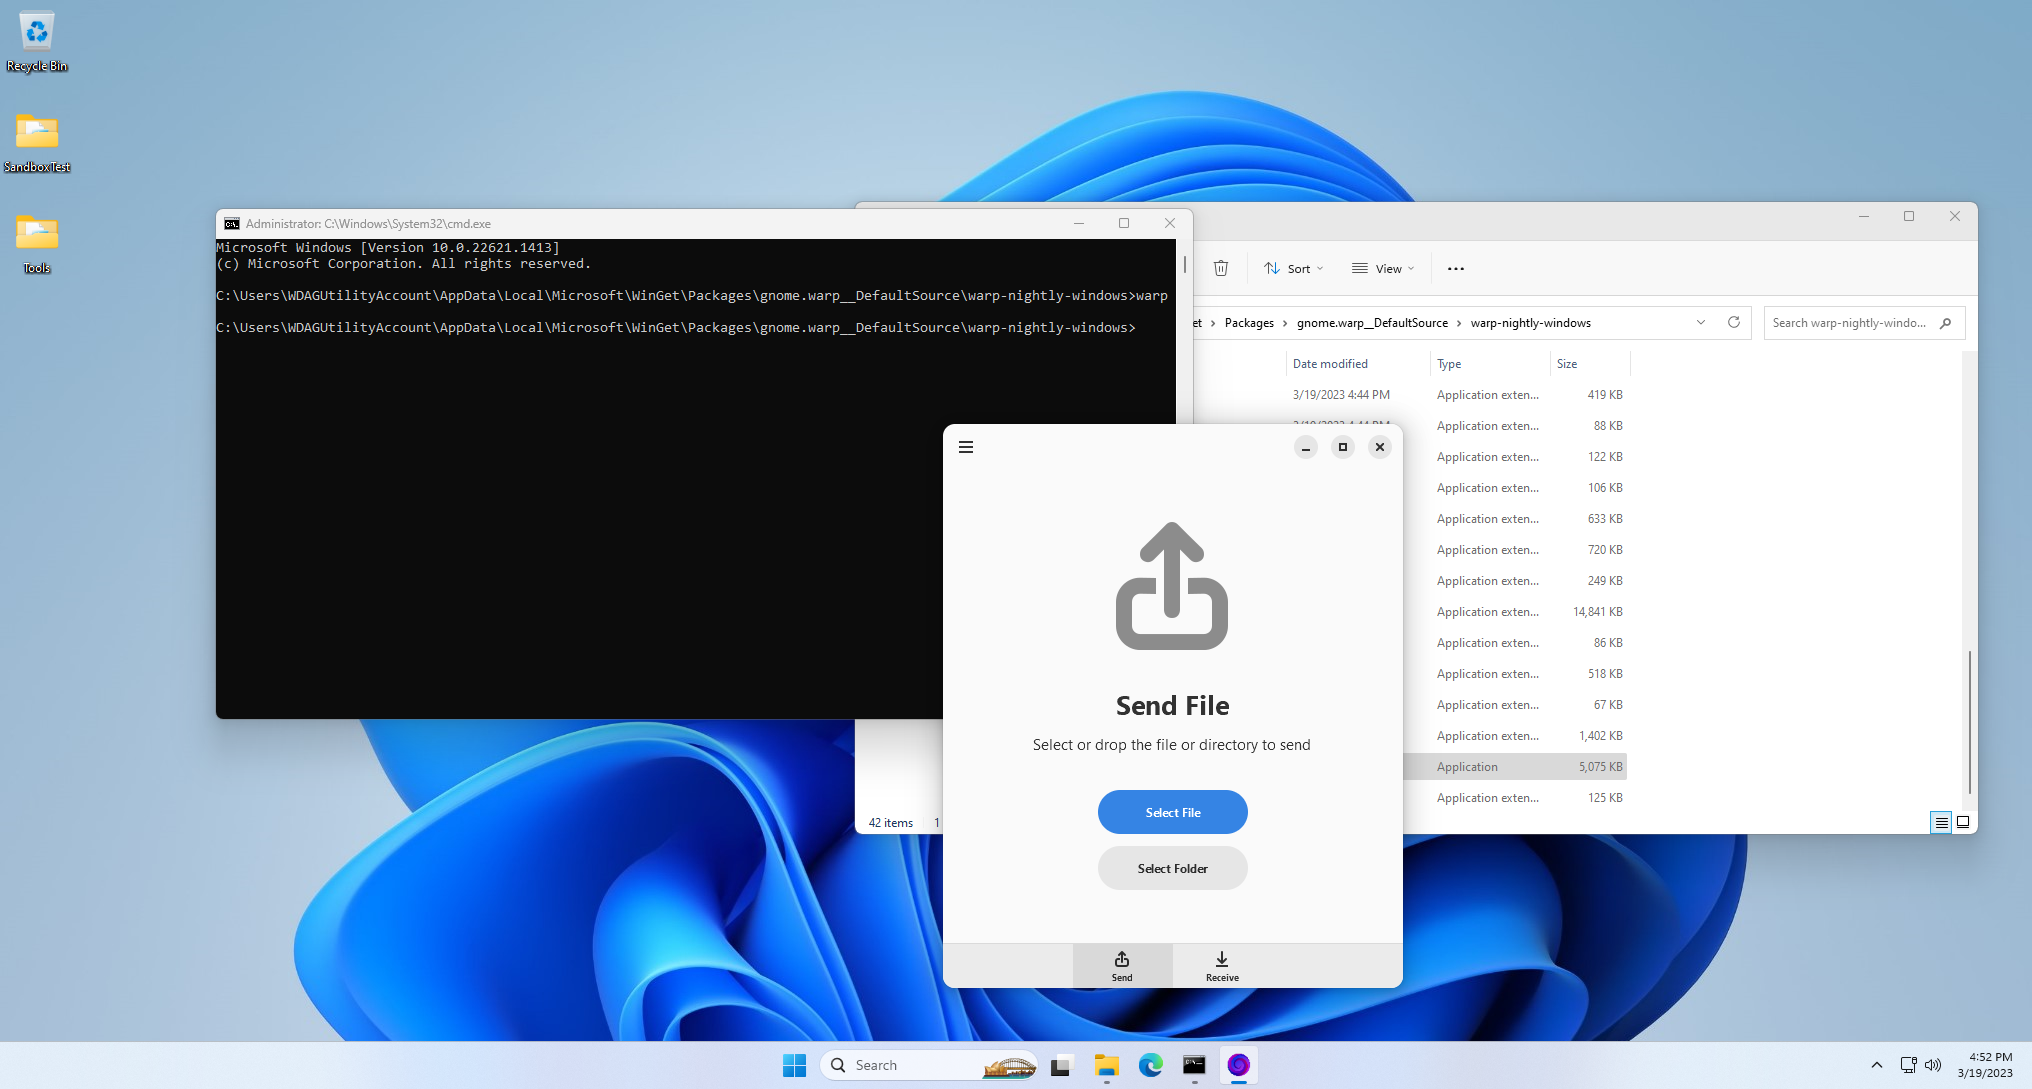Open Microsoft Edge from the taskbar
Viewport: 2032px width, 1089px height.
(x=1150, y=1065)
